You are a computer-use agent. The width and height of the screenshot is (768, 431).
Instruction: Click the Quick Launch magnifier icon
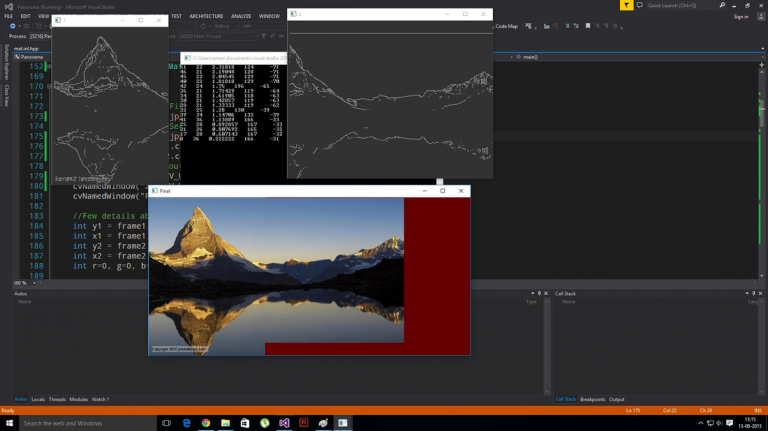coord(722,5)
